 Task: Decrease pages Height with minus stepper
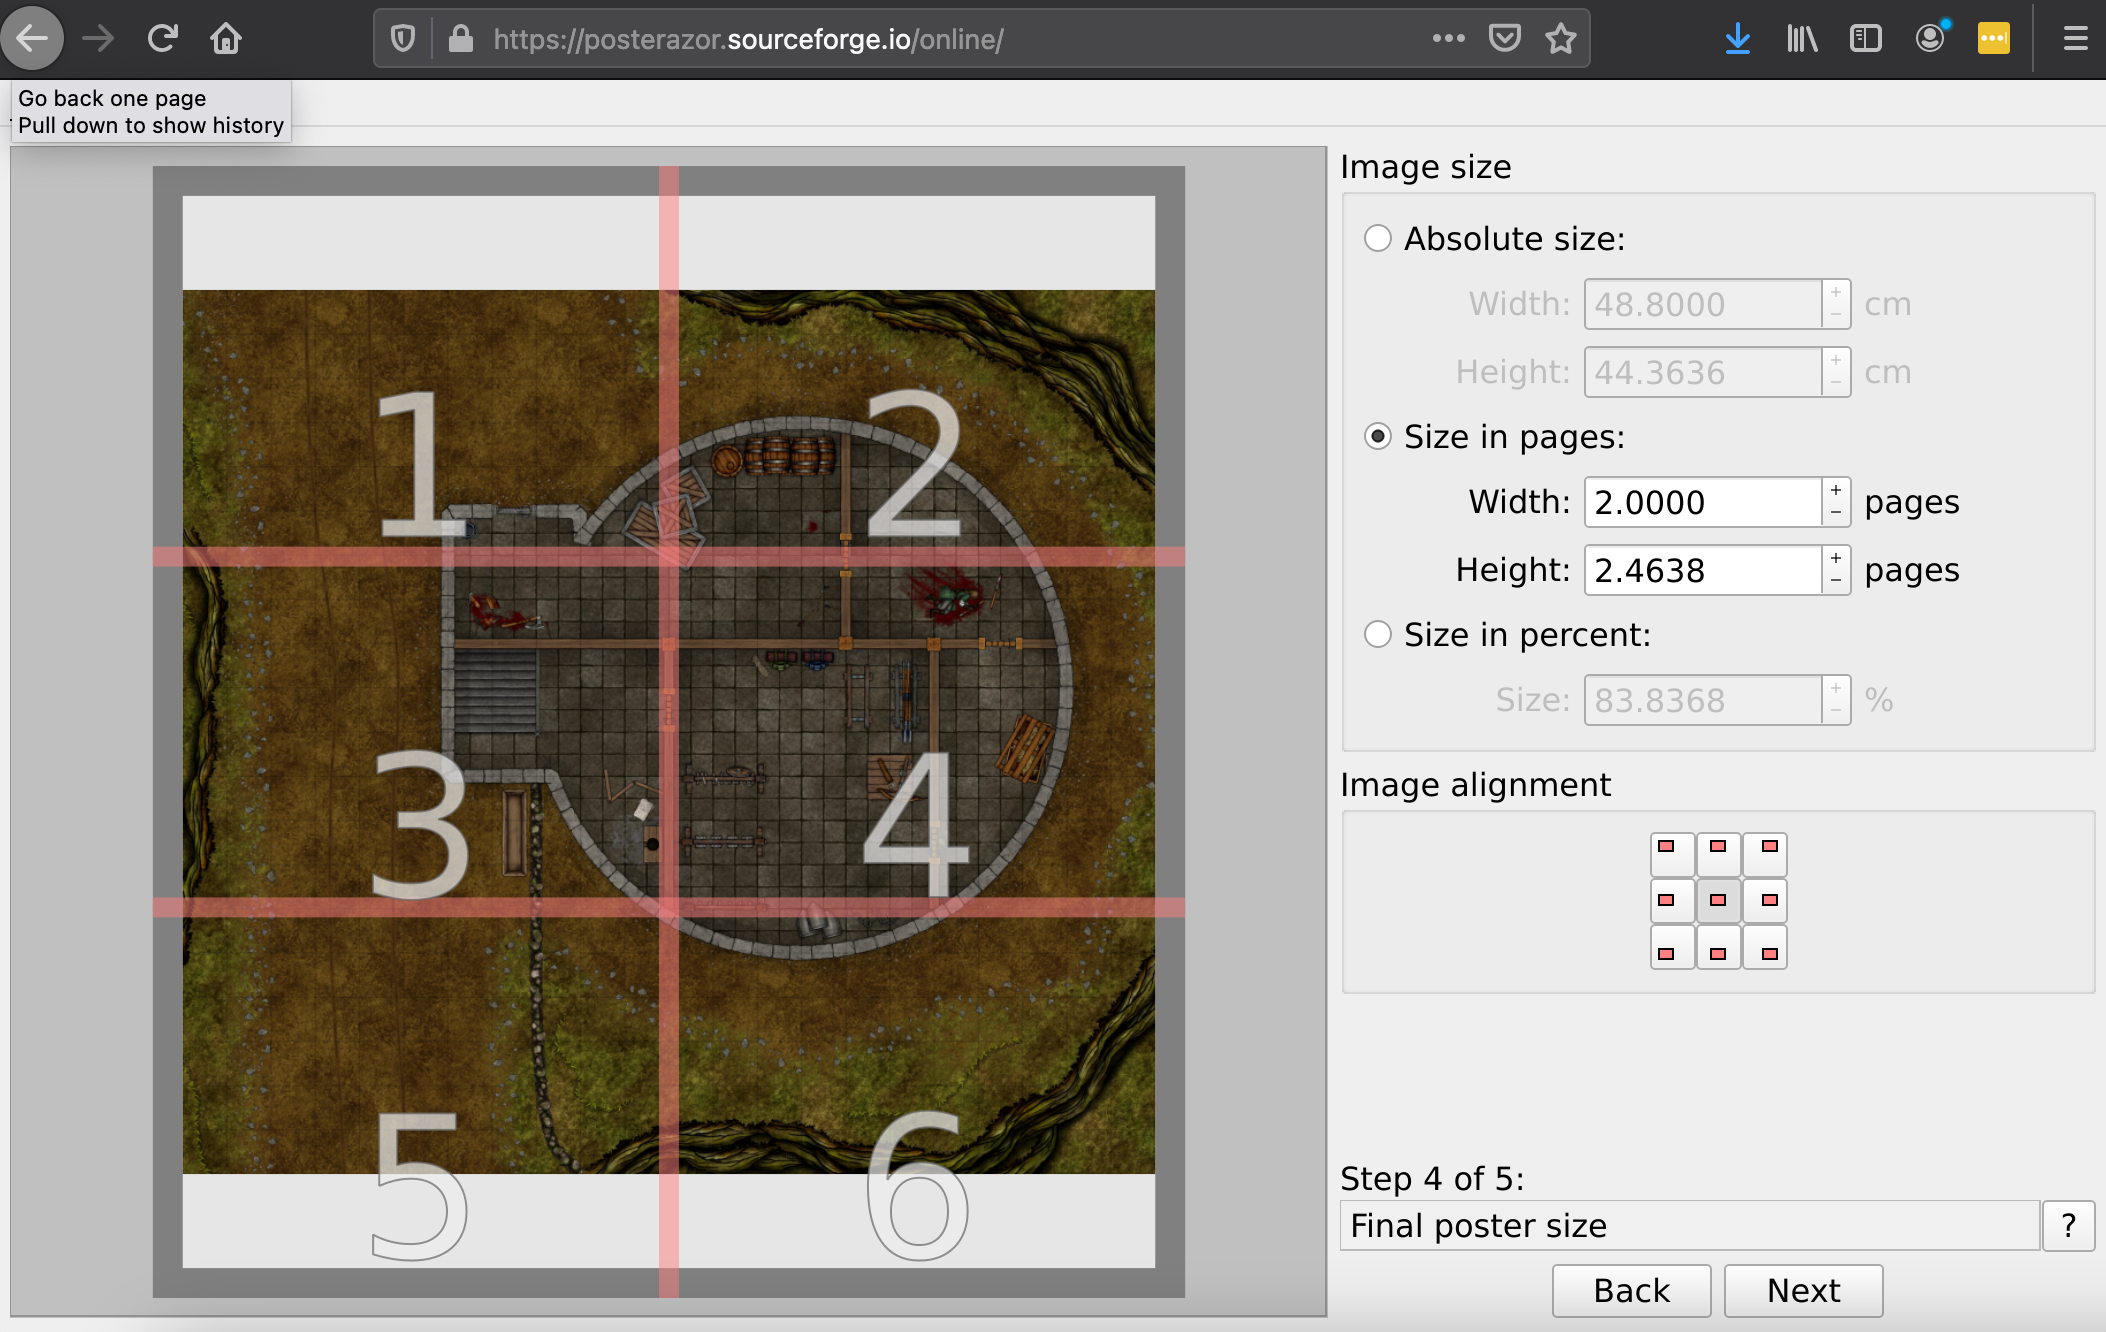tap(1836, 581)
